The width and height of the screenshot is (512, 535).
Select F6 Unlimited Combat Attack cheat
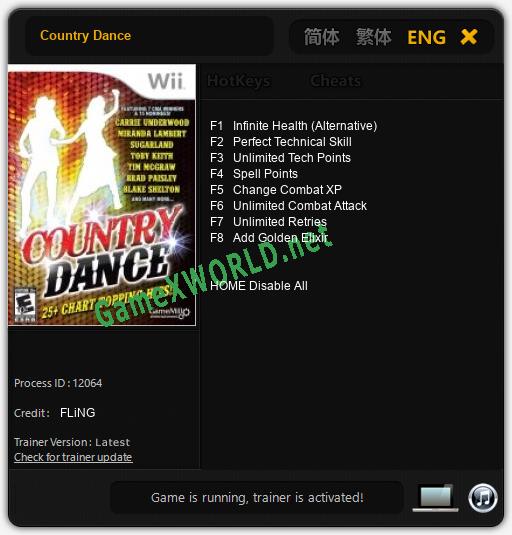tap(288, 206)
